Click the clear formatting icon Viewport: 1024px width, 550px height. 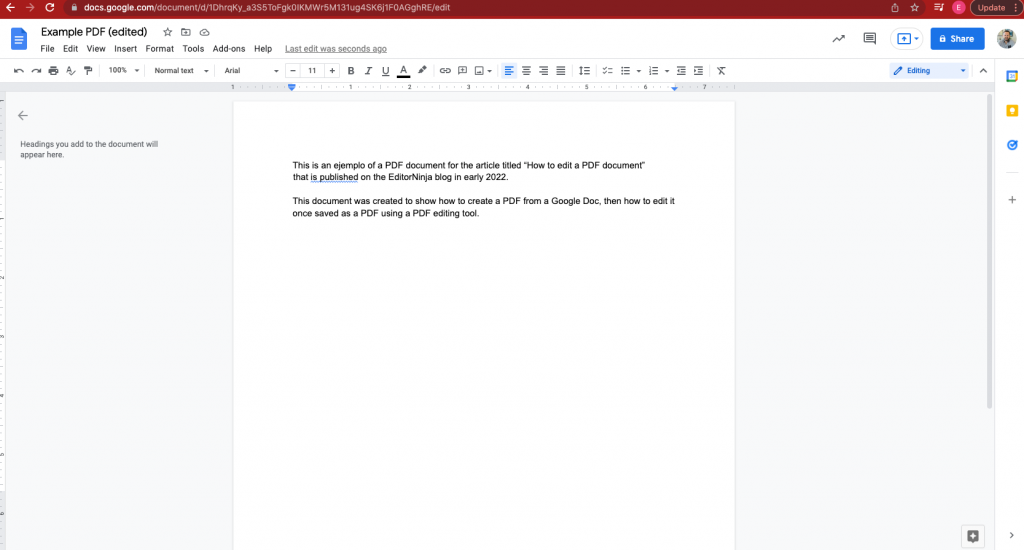click(x=721, y=71)
